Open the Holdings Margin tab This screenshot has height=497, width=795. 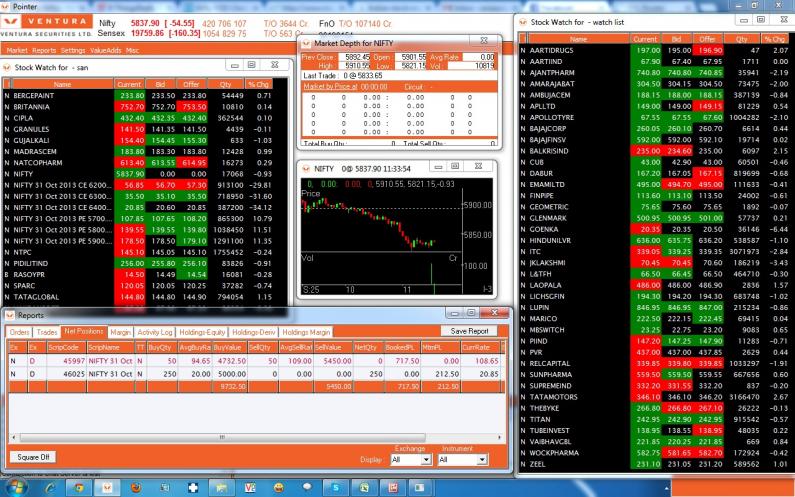click(x=306, y=332)
